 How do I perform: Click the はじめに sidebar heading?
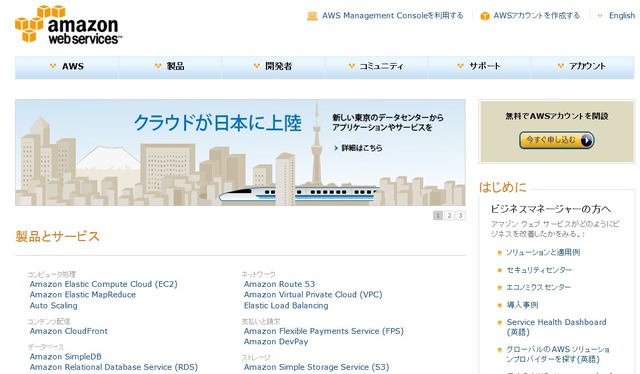tap(503, 187)
